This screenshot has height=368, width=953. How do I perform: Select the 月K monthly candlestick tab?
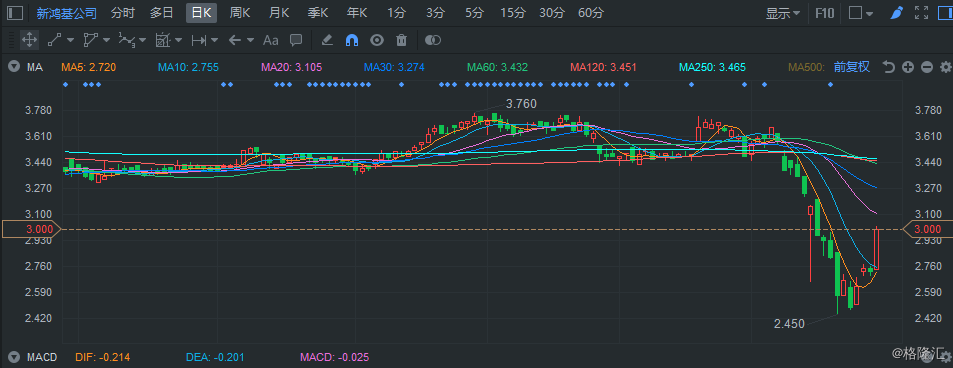279,13
